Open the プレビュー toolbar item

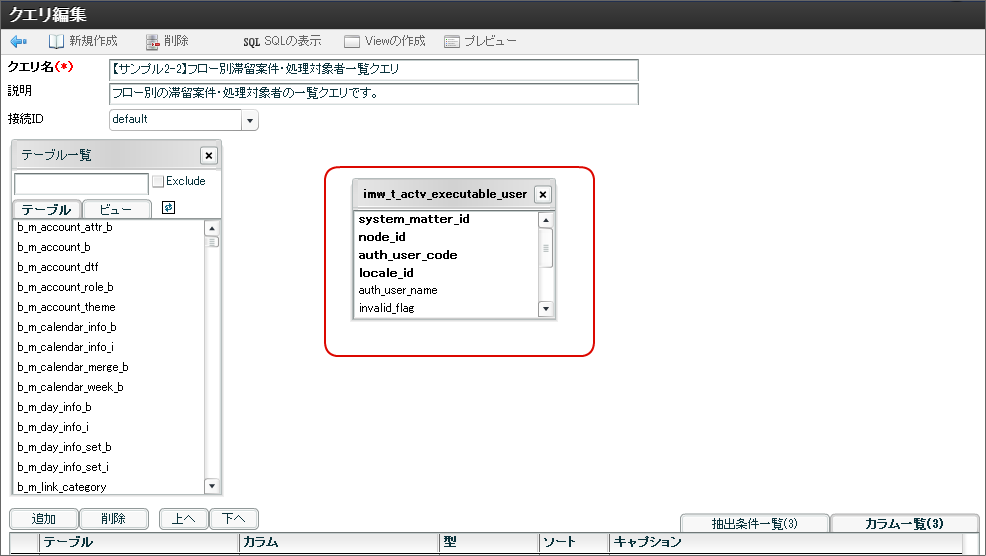click(480, 42)
